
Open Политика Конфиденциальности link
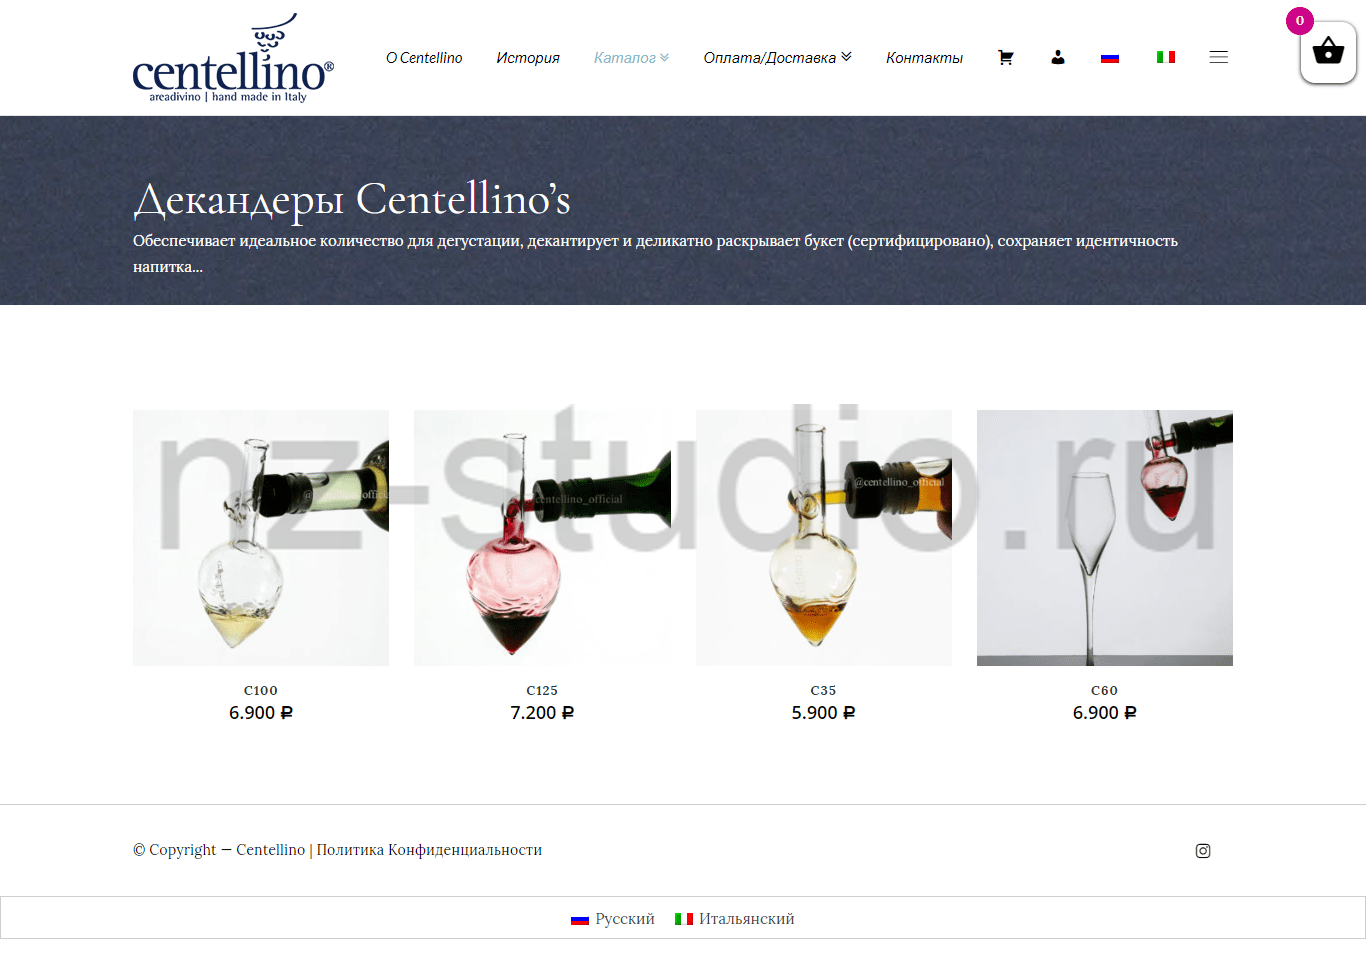pyautogui.click(x=429, y=850)
